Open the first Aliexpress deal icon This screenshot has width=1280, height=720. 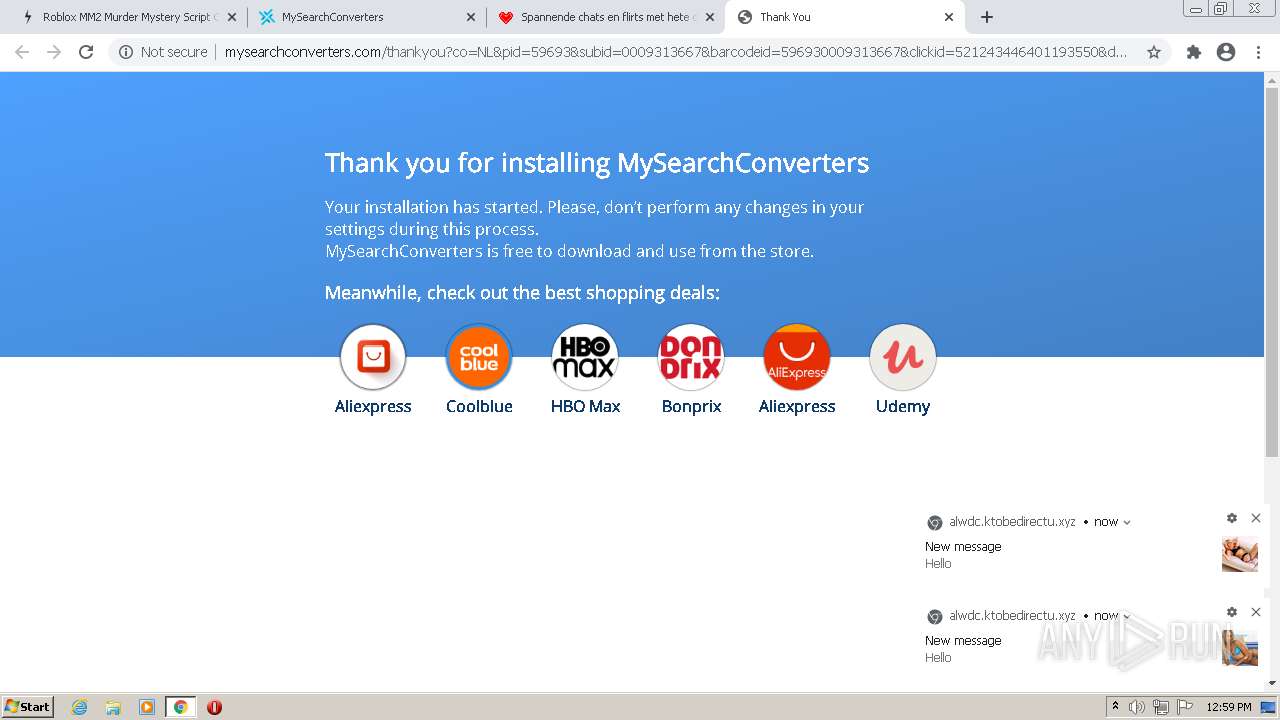(x=373, y=357)
